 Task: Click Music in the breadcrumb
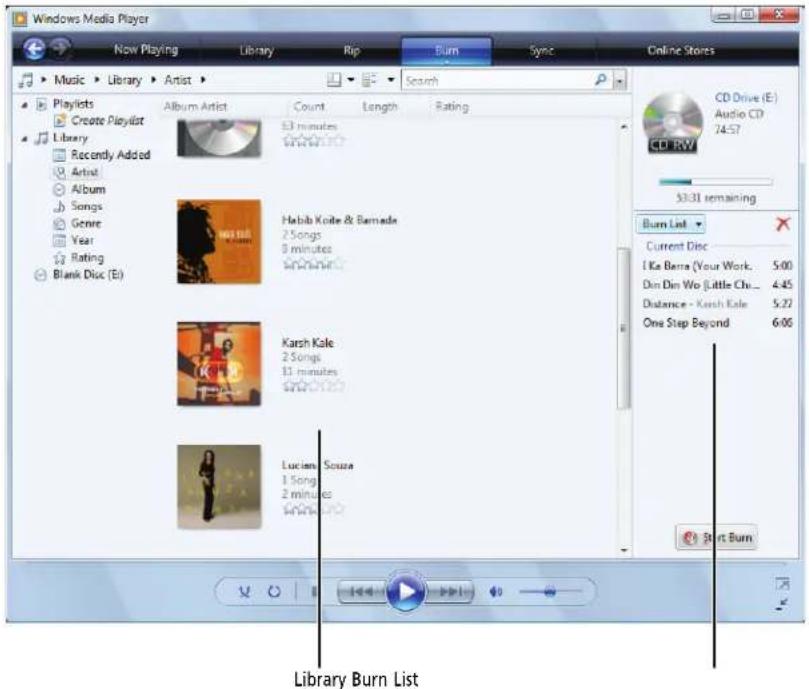tap(69, 80)
